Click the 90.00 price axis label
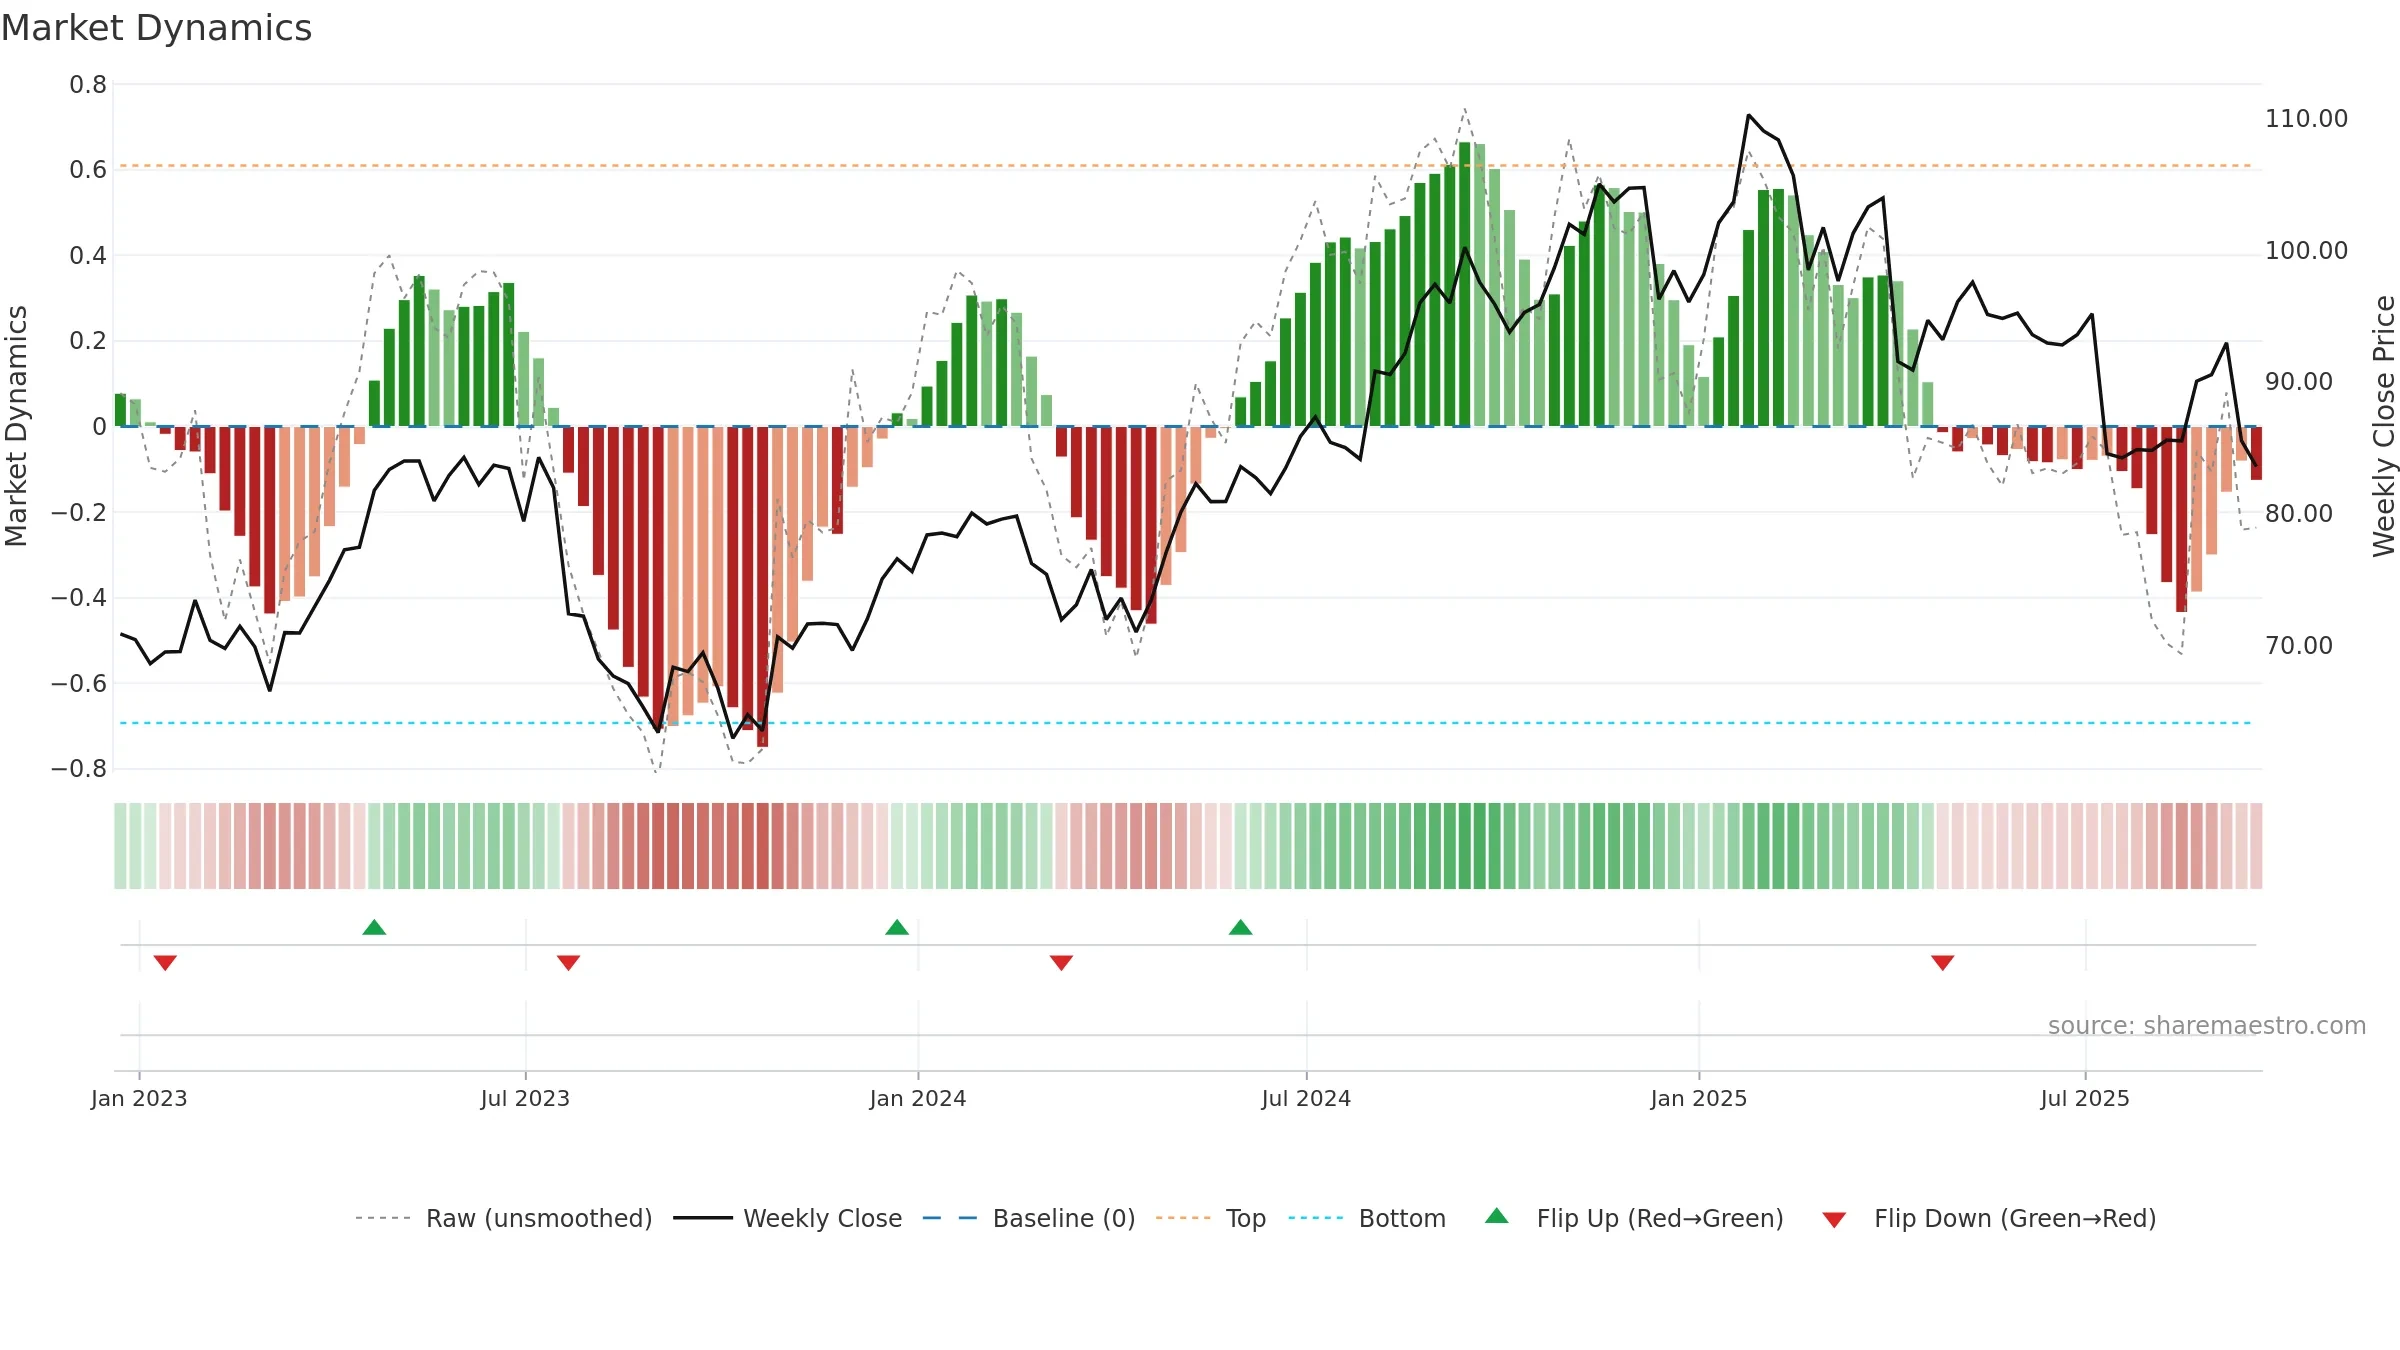Image resolution: width=2400 pixels, height=1350 pixels. 2298,381
